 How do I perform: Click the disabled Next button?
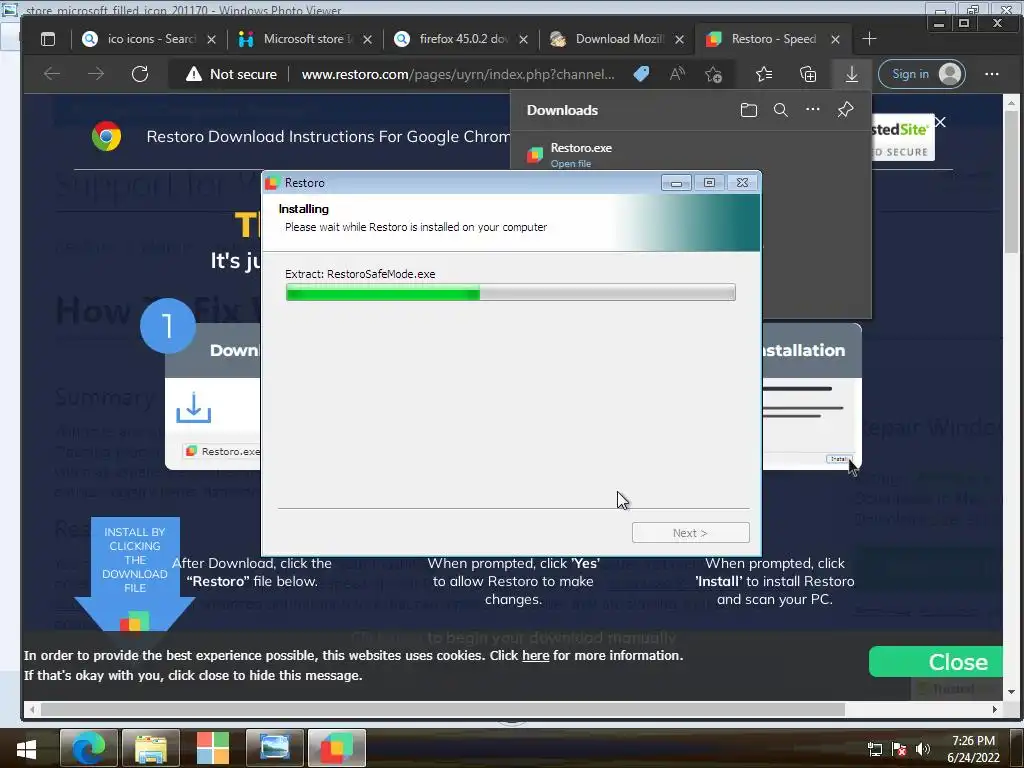690,533
